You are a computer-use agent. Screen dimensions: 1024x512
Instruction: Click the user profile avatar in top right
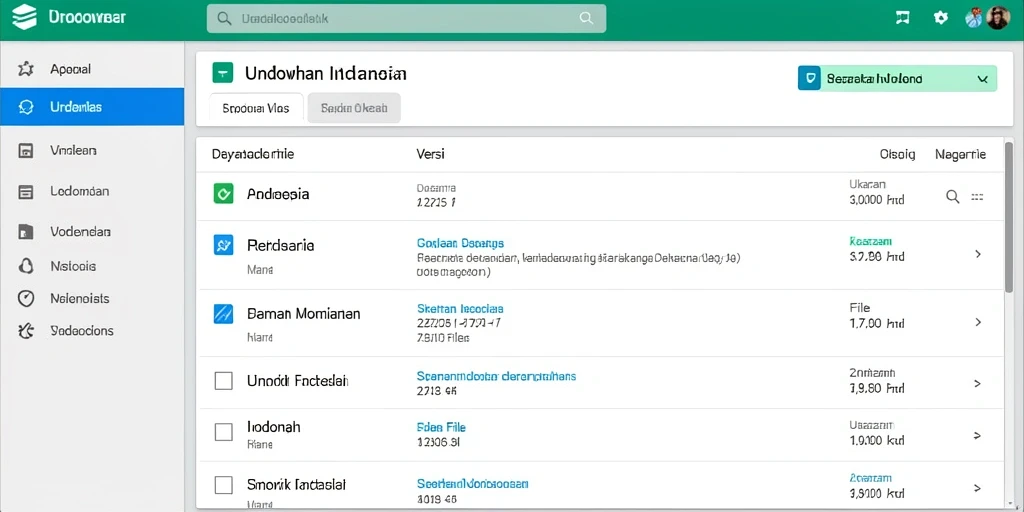click(x=998, y=18)
